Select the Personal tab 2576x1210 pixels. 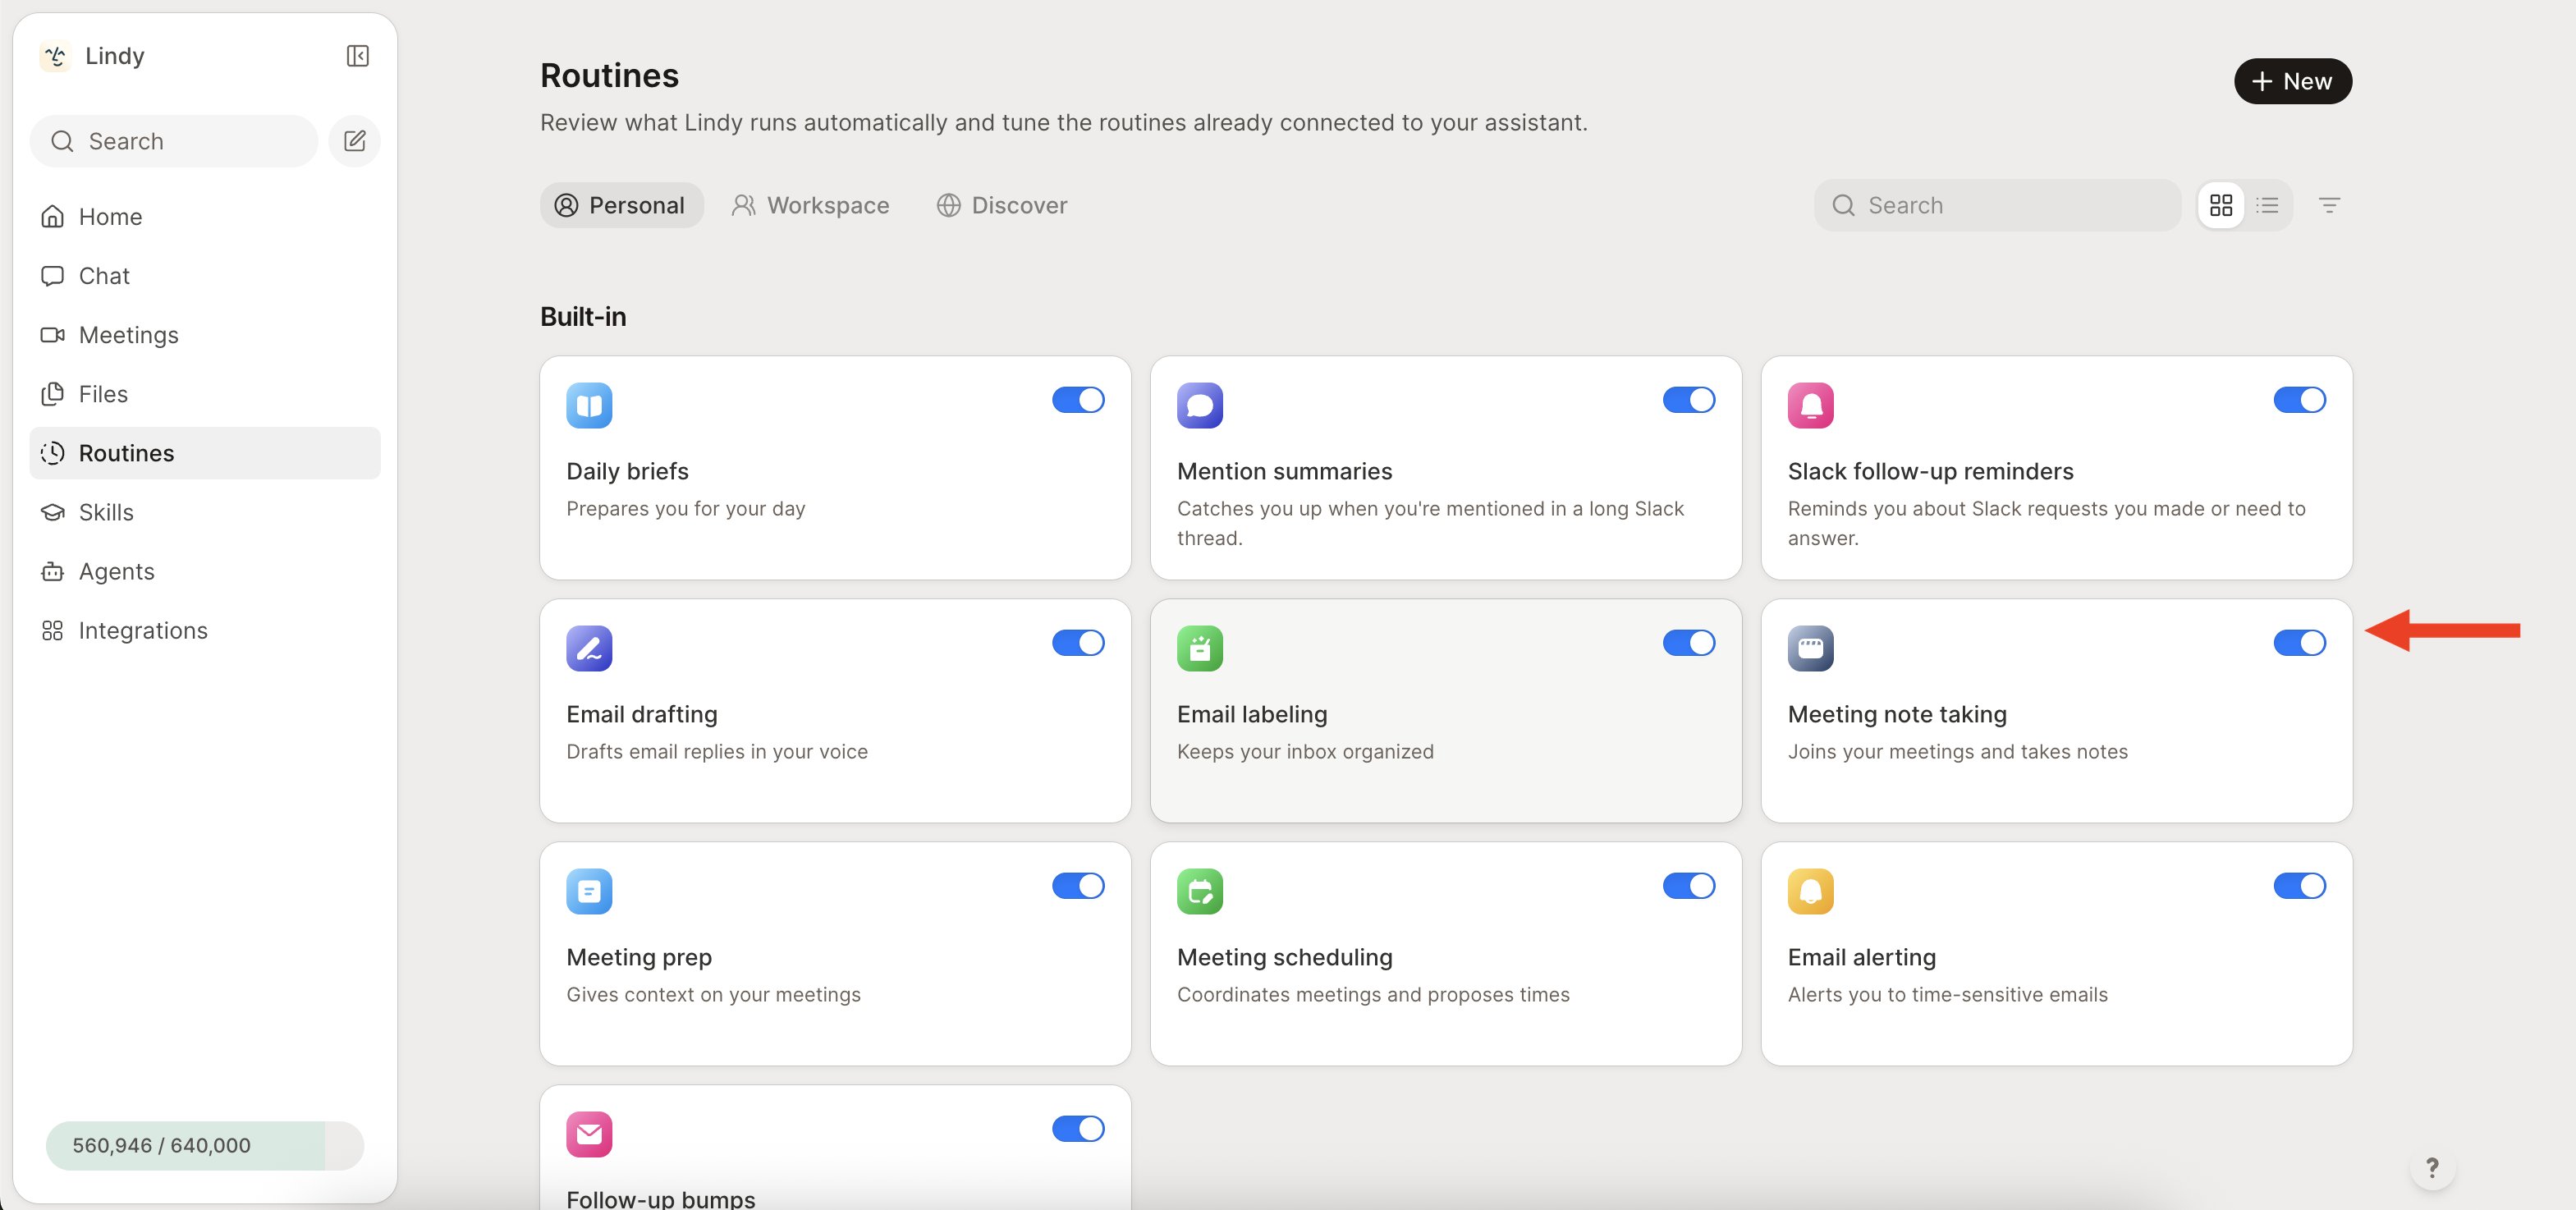point(621,205)
